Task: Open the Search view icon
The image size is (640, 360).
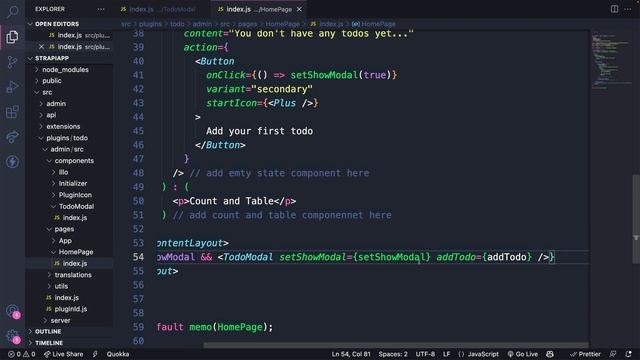Action: 12,11
